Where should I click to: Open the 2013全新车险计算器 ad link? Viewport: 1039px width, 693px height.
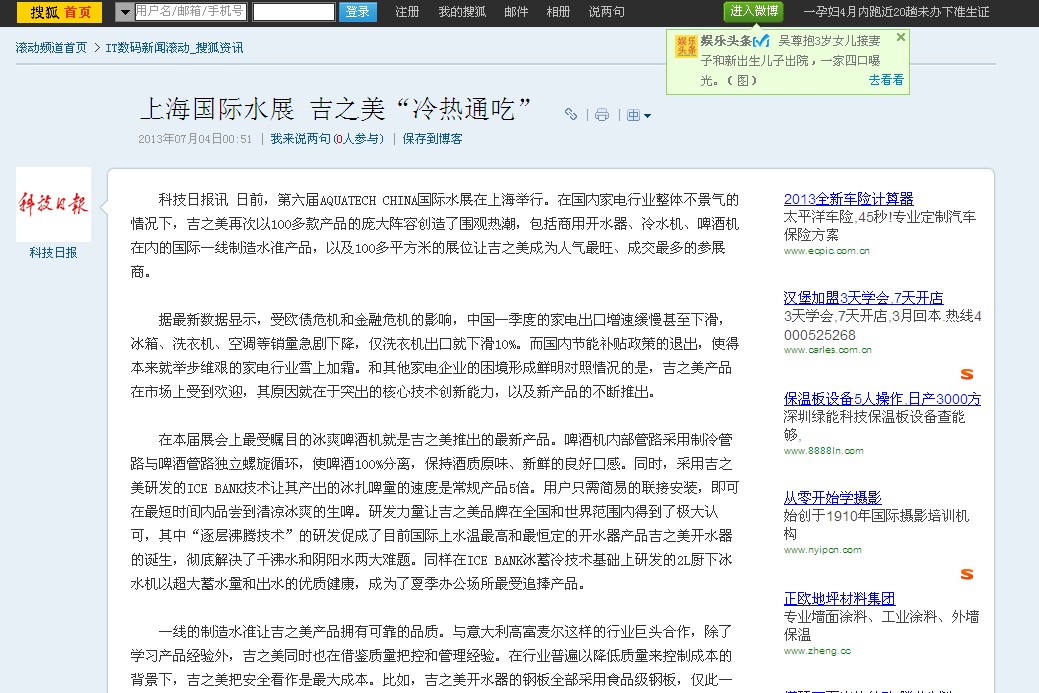(x=848, y=198)
